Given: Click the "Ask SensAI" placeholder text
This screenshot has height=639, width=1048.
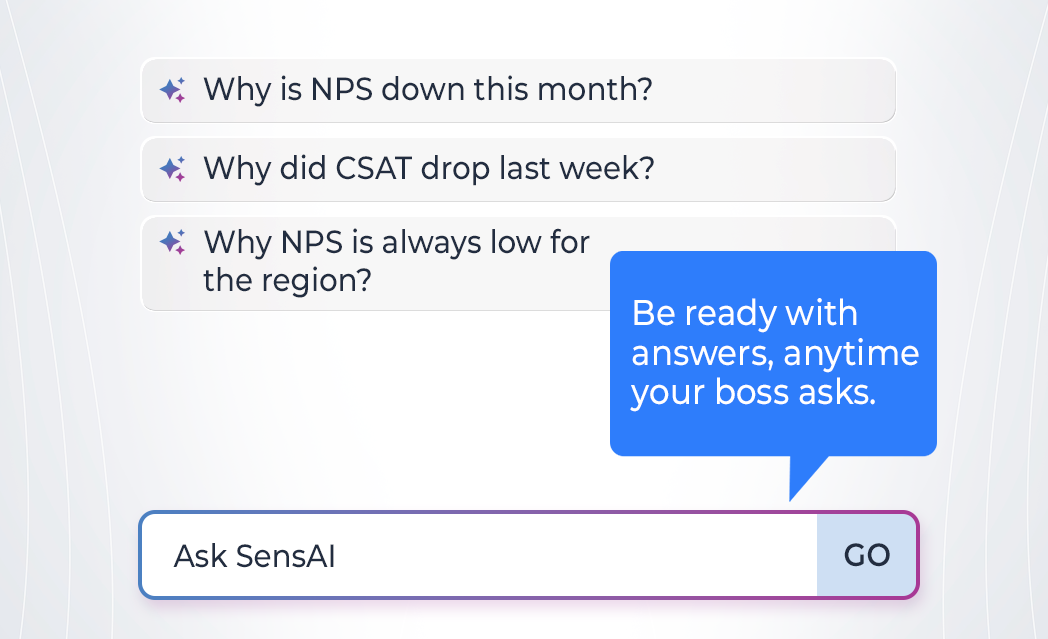Looking at the screenshot, I should pyautogui.click(x=254, y=557).
